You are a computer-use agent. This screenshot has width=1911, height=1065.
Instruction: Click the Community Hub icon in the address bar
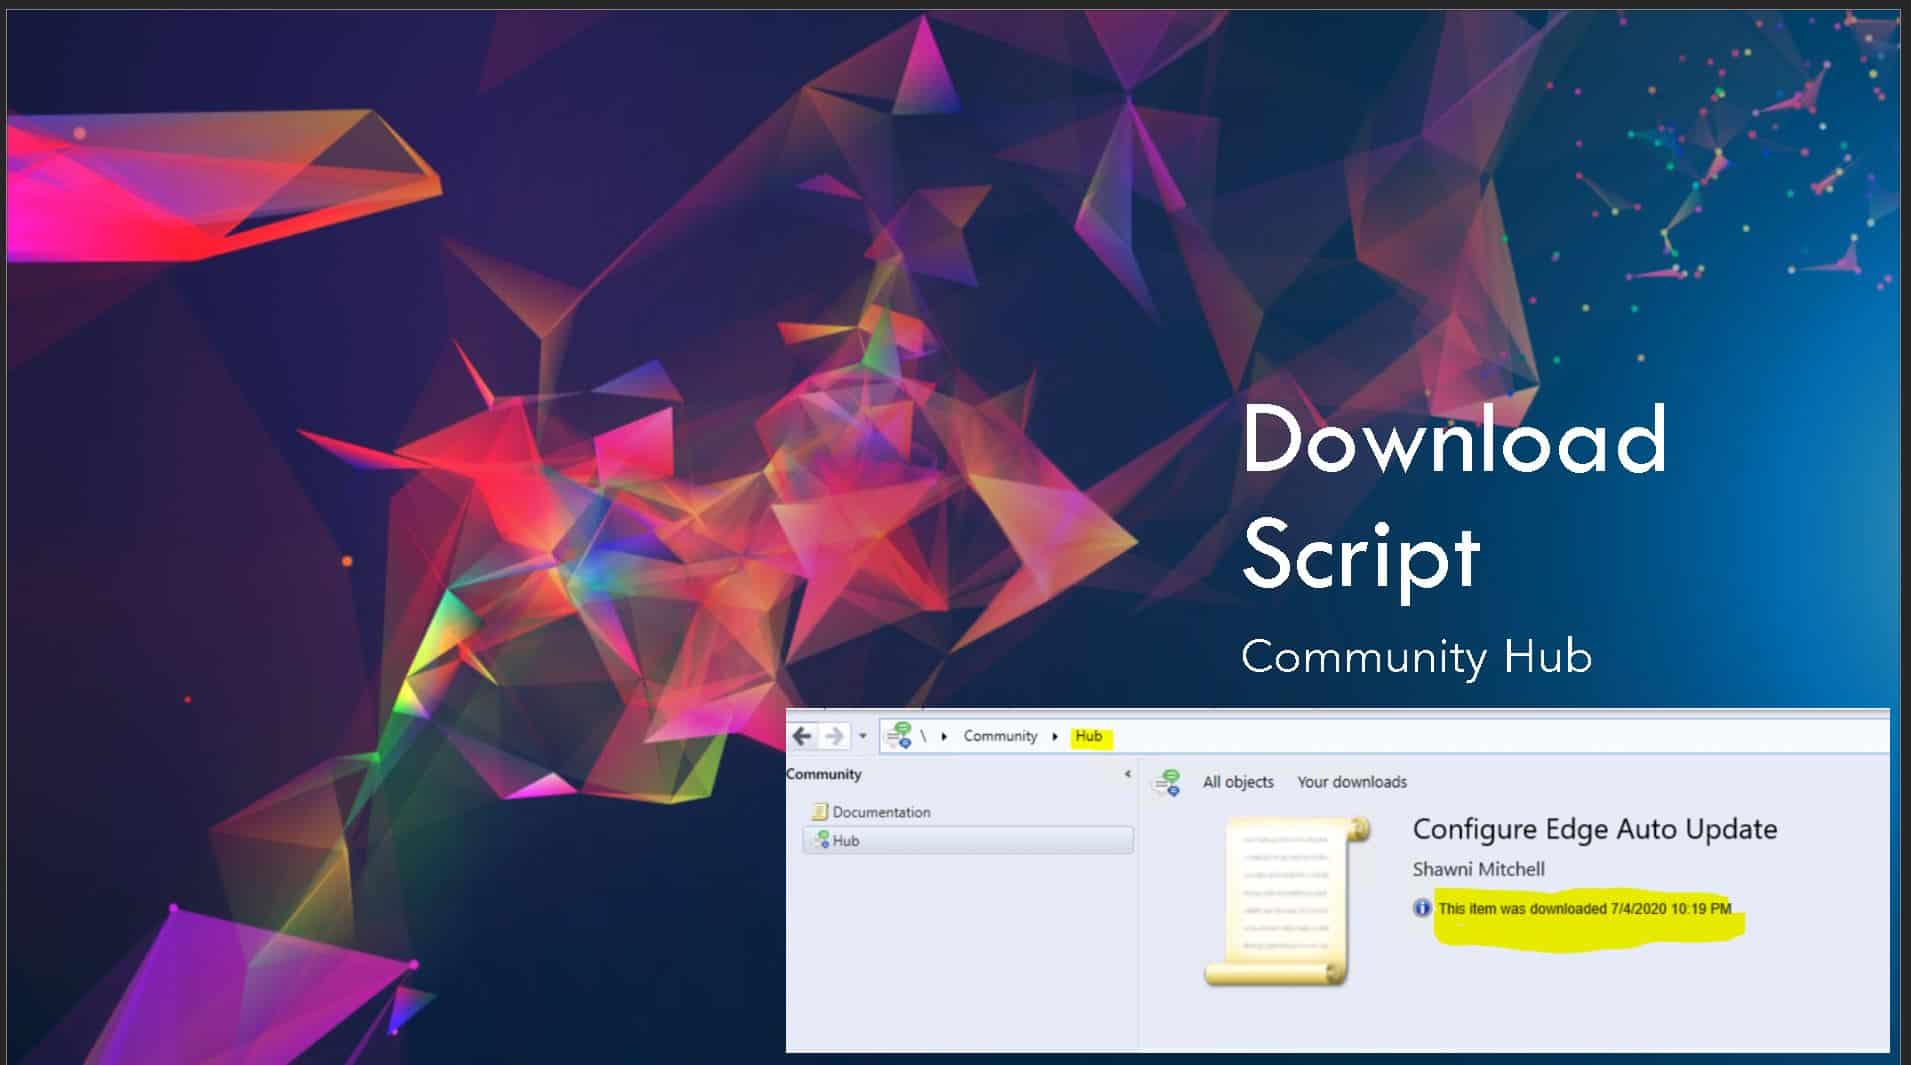click(x=897, y=735)
